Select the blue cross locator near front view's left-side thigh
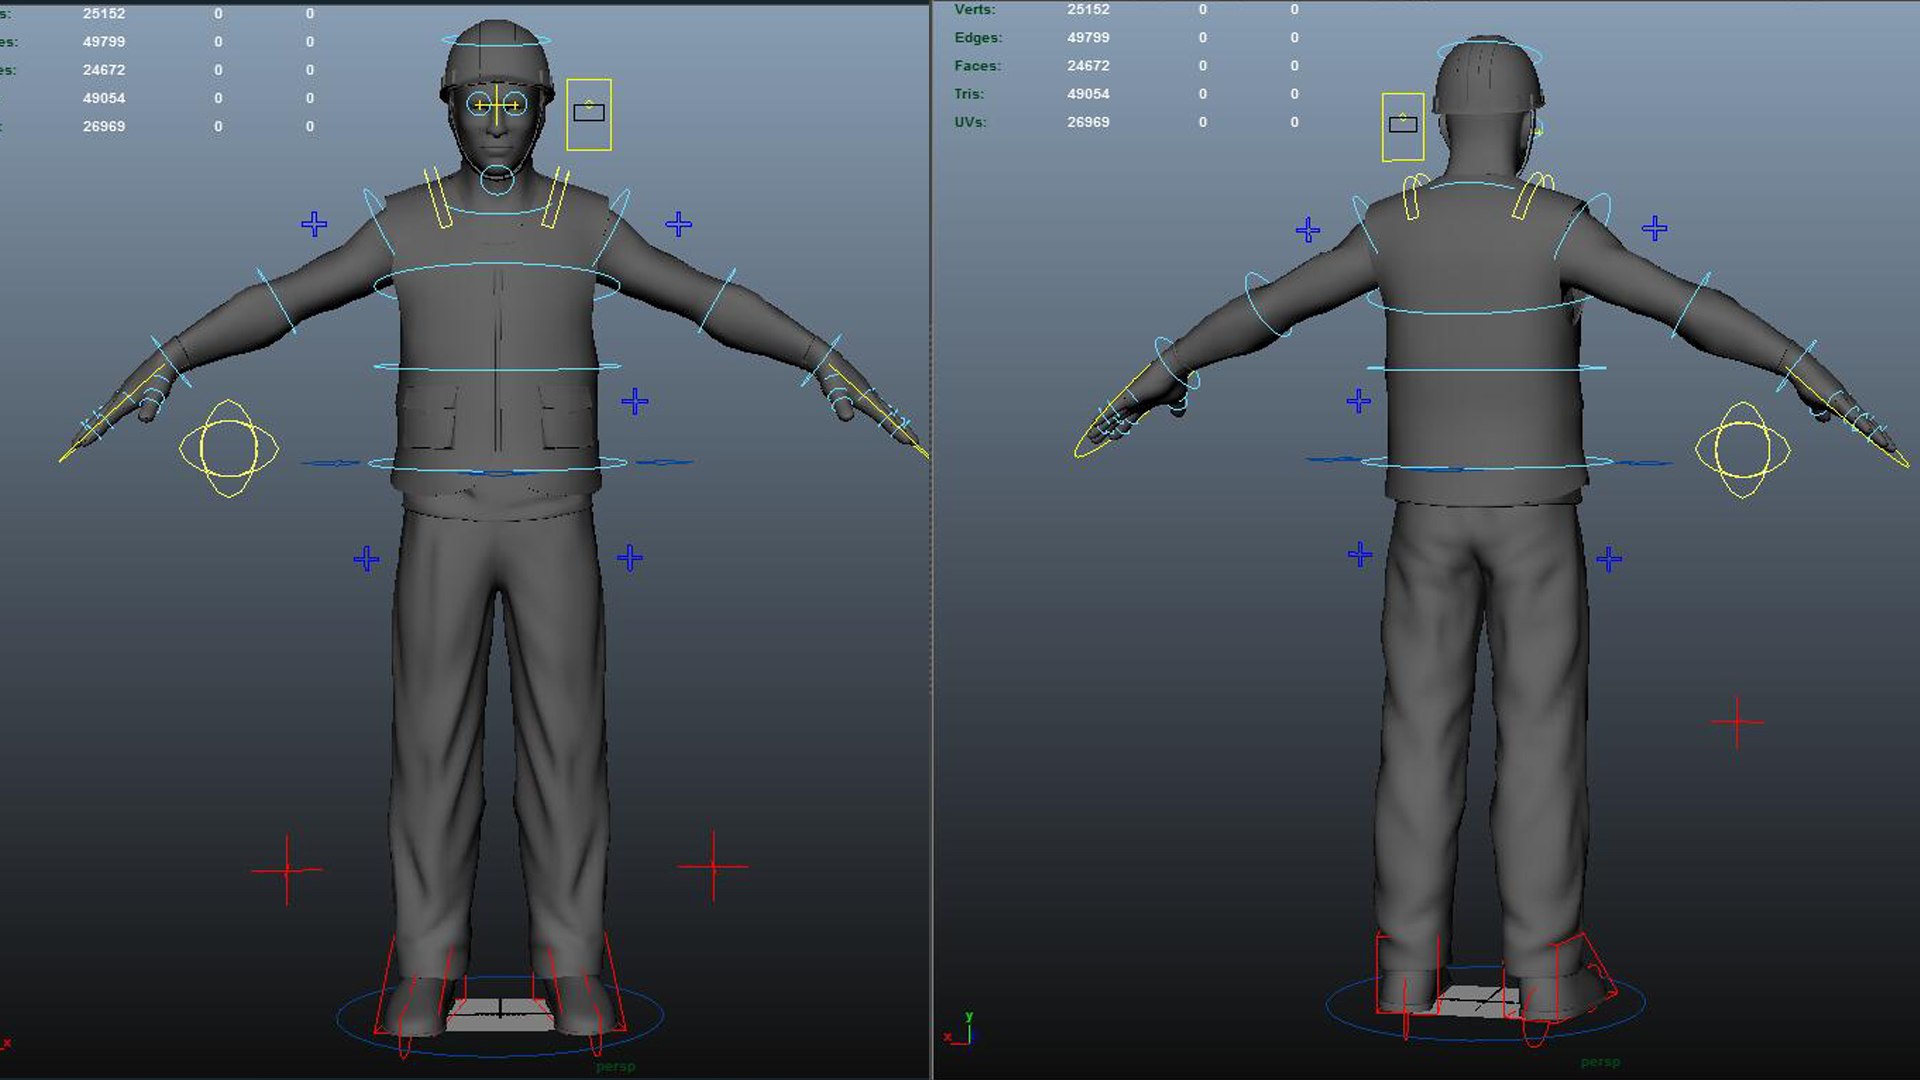This screenshot has height=1080, width=1920. click(x=366, y=559)
